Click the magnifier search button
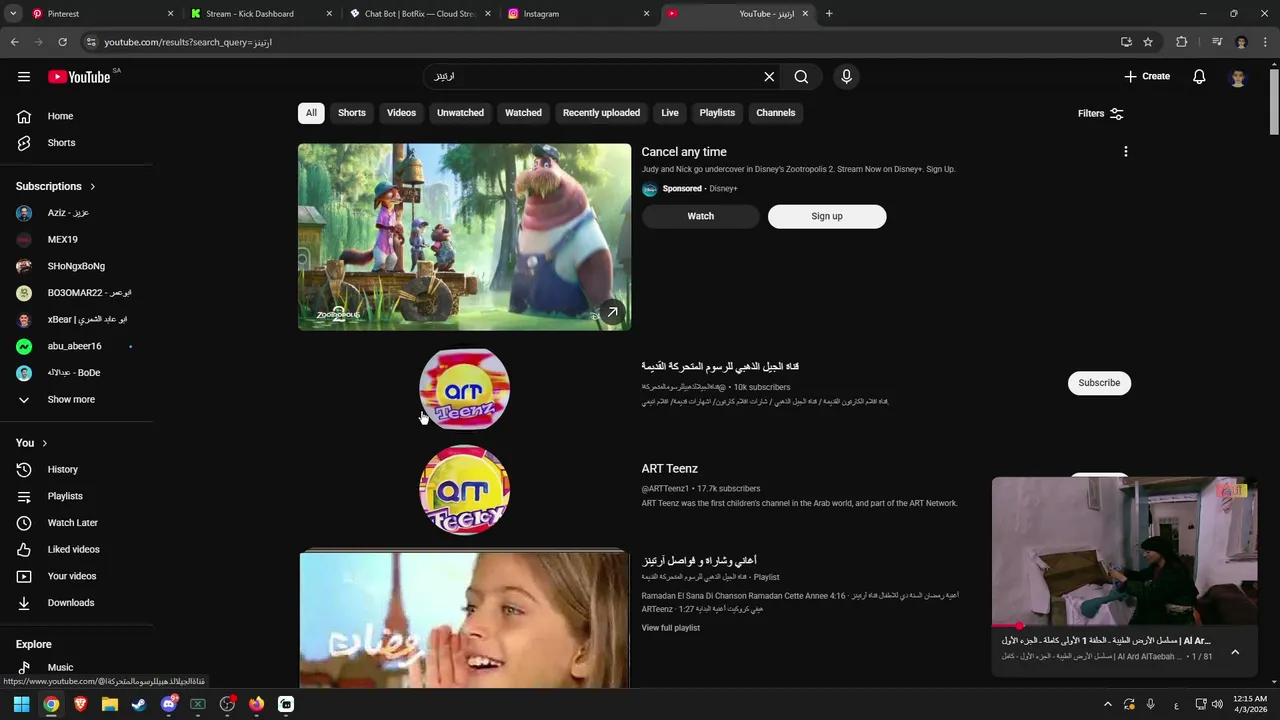 (801, 76)
